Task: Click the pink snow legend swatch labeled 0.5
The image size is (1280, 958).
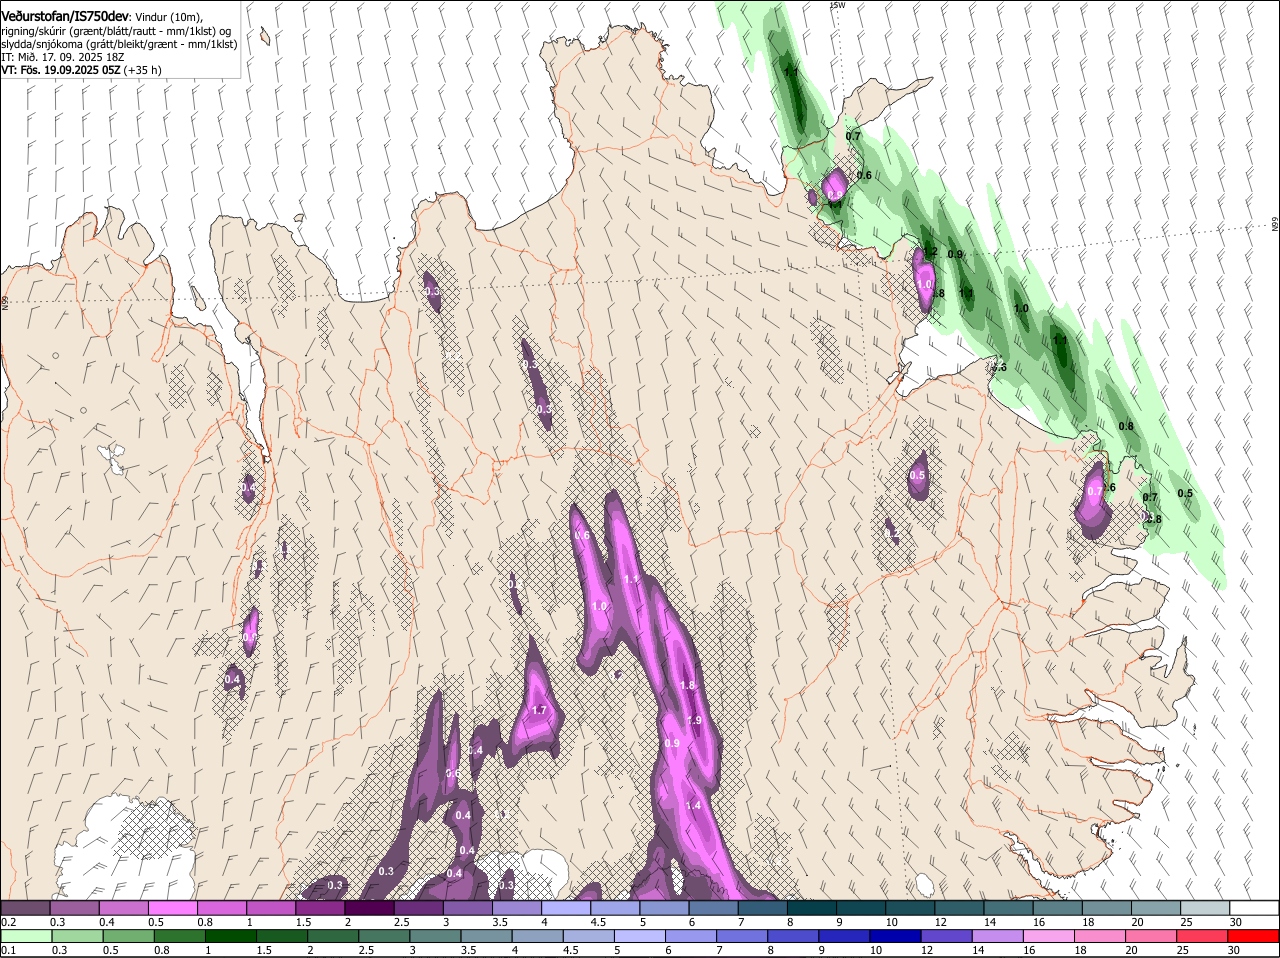Action: click(x=173, y=908)
